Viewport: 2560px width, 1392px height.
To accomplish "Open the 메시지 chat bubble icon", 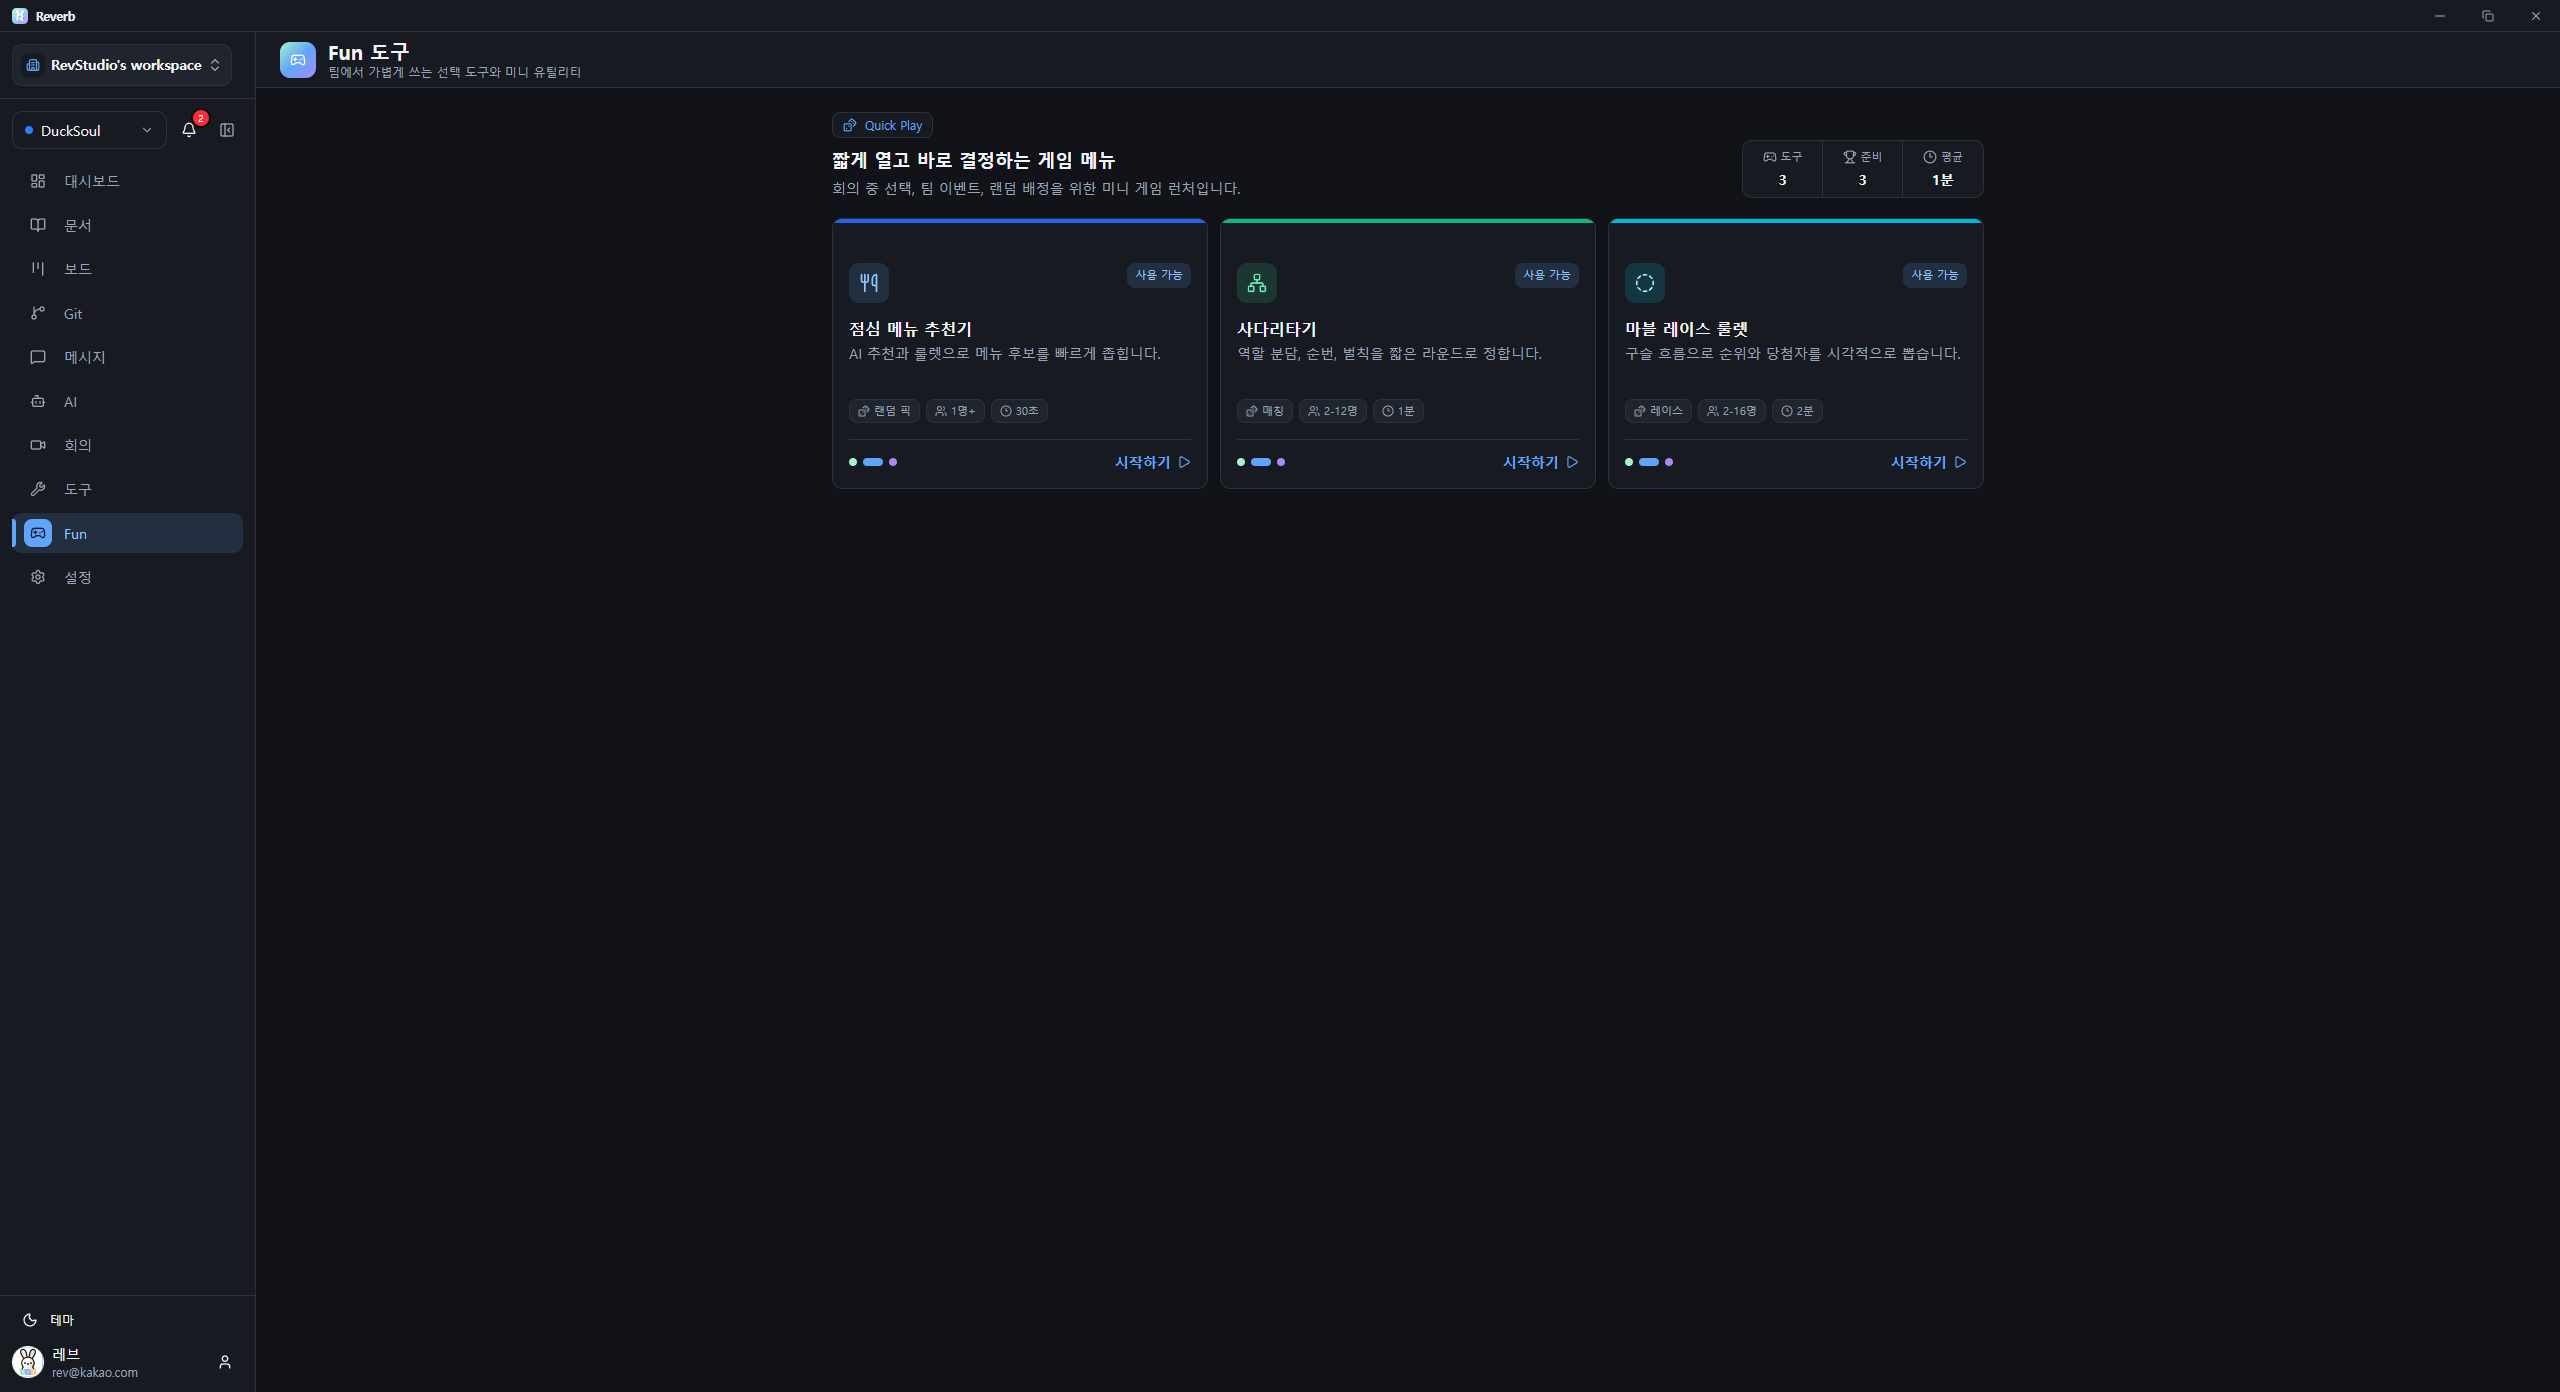I will pyautogui.click(x=38, y=357).
